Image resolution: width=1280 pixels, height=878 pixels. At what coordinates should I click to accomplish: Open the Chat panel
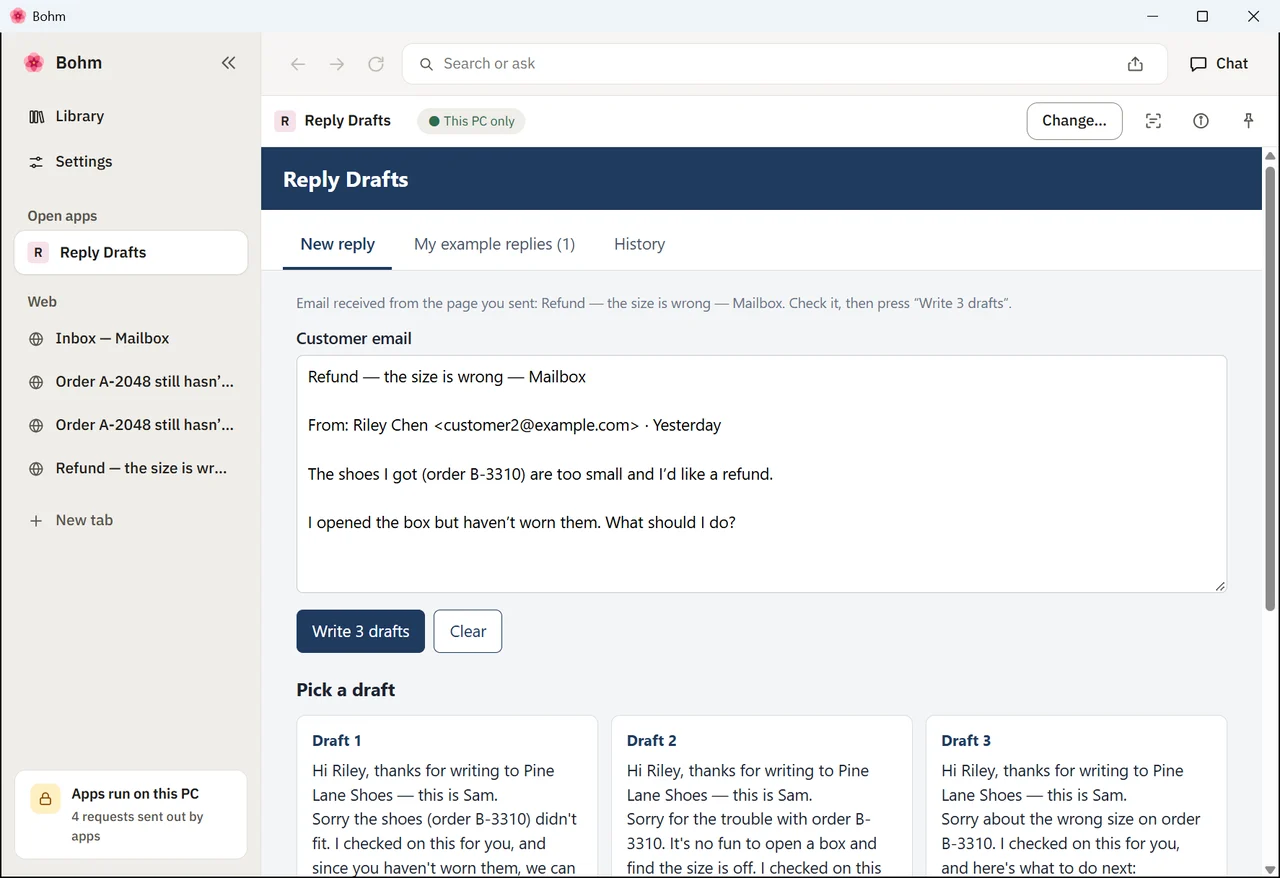tap(1219, 63)
